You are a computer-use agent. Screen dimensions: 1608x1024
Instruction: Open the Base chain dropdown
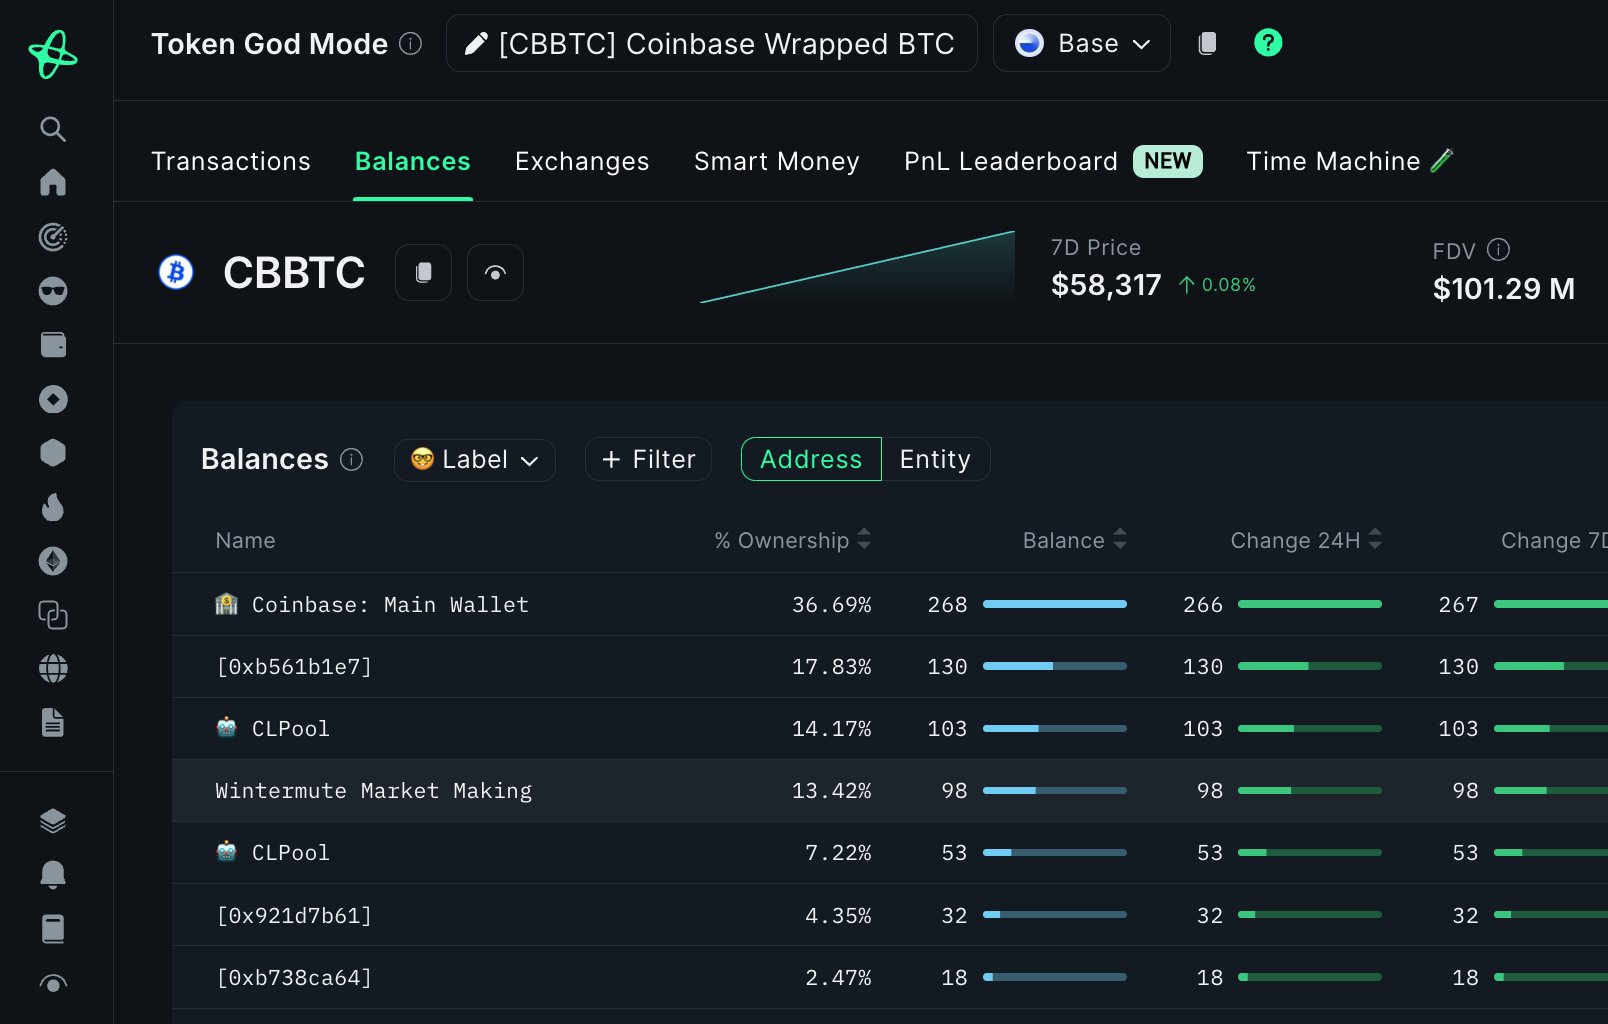pyautogui.click(x=1081, y=43)
